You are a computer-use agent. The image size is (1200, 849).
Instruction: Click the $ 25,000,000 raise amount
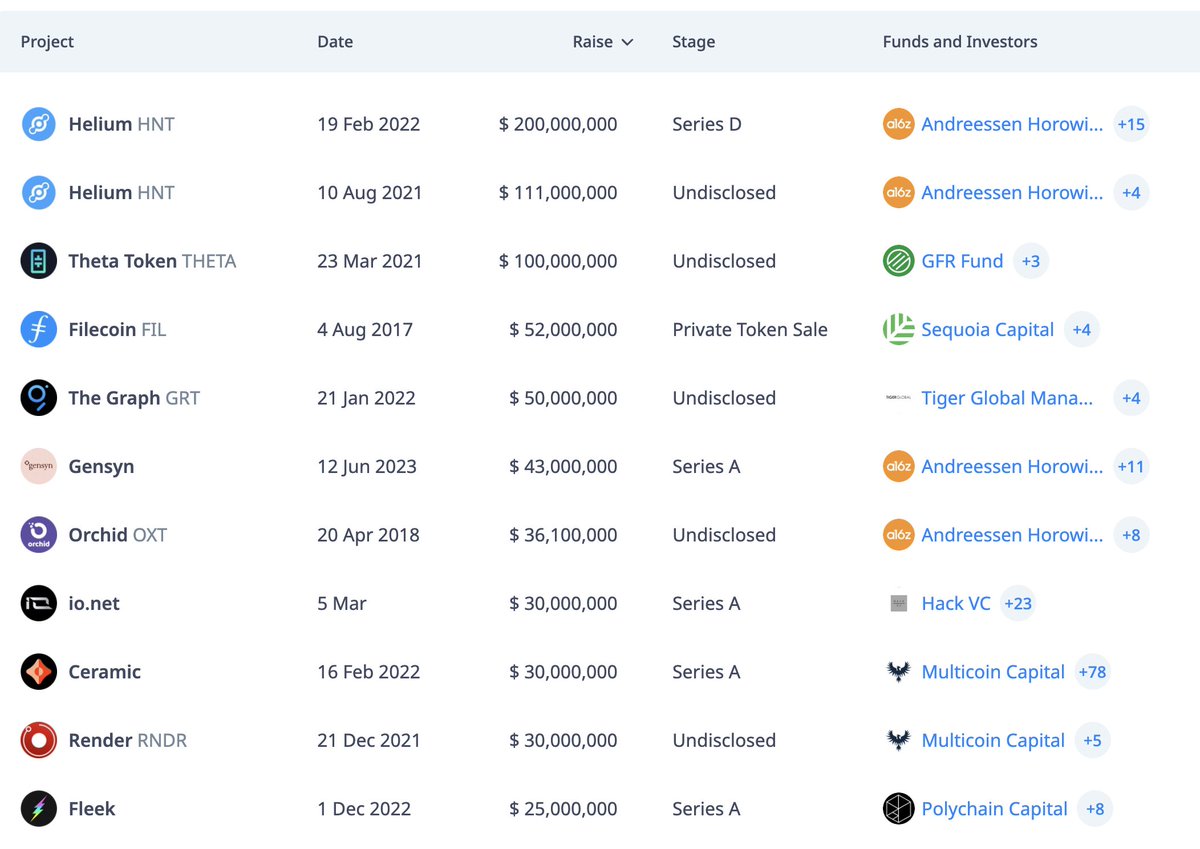click(563, 809)
